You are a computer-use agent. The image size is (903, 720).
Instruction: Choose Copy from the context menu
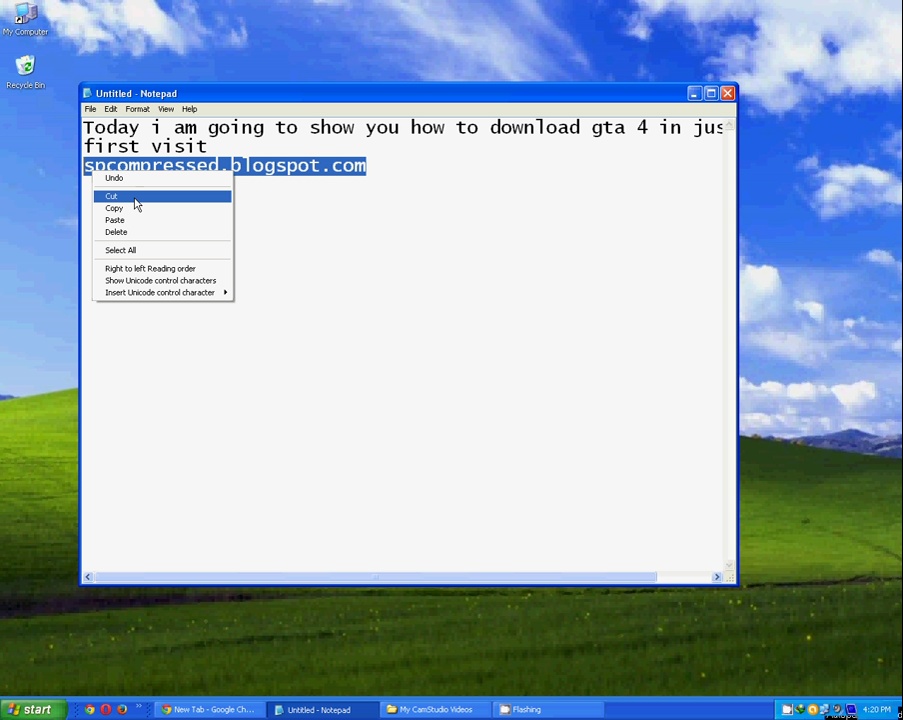(x=162, y=209)
